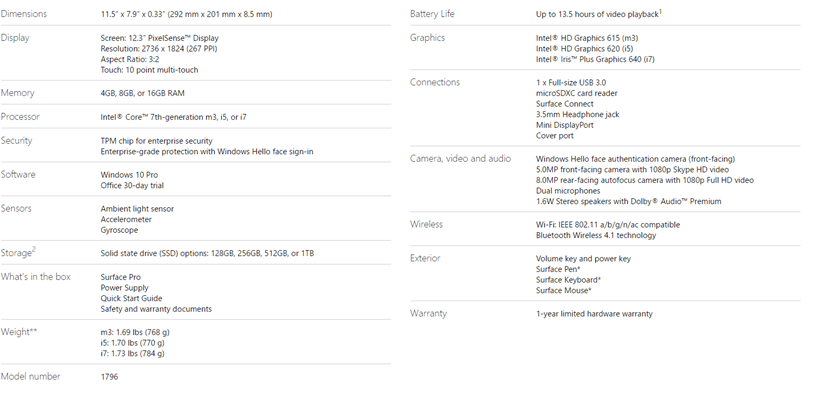Viewport: 824px width, 405px height.
Task: Select the model number 1796
Action: coord(109,377)
